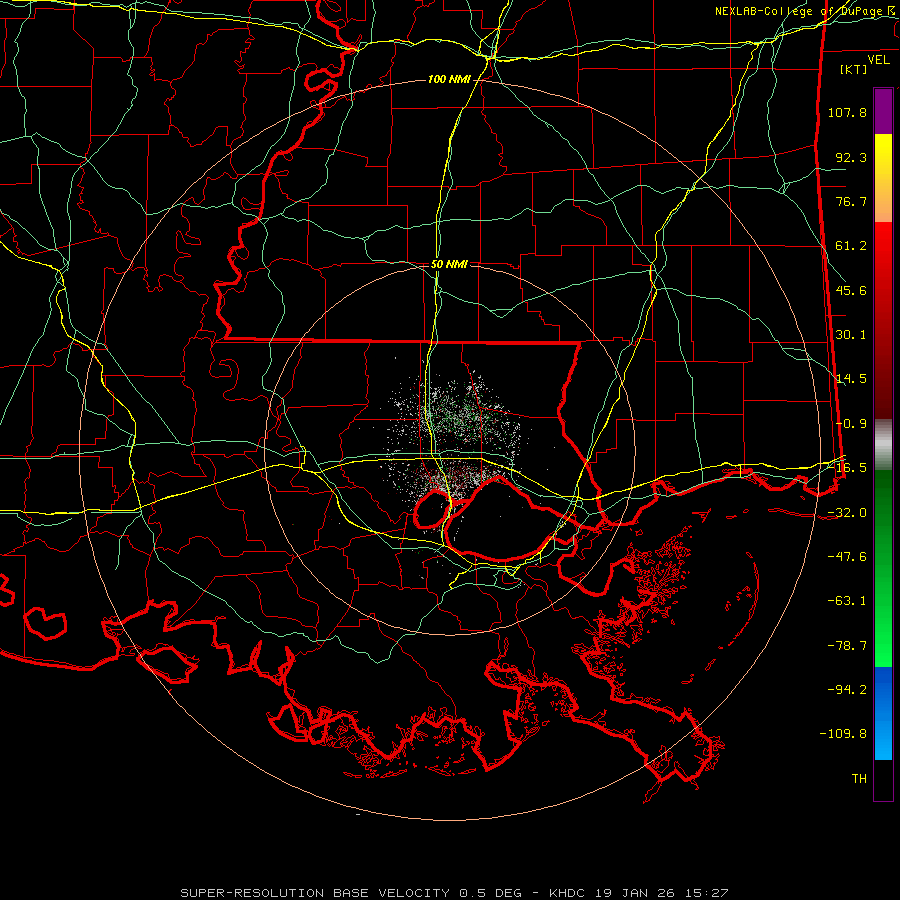The height and width of the screenshot is (900, 900).
Task: Click the Super-Resolution Base Velocity caption
Action: coord(454,893)
